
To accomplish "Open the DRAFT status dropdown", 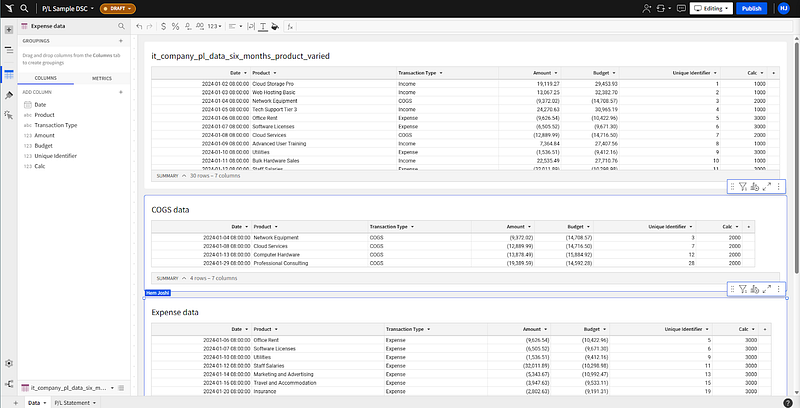I will pos(118,8).
